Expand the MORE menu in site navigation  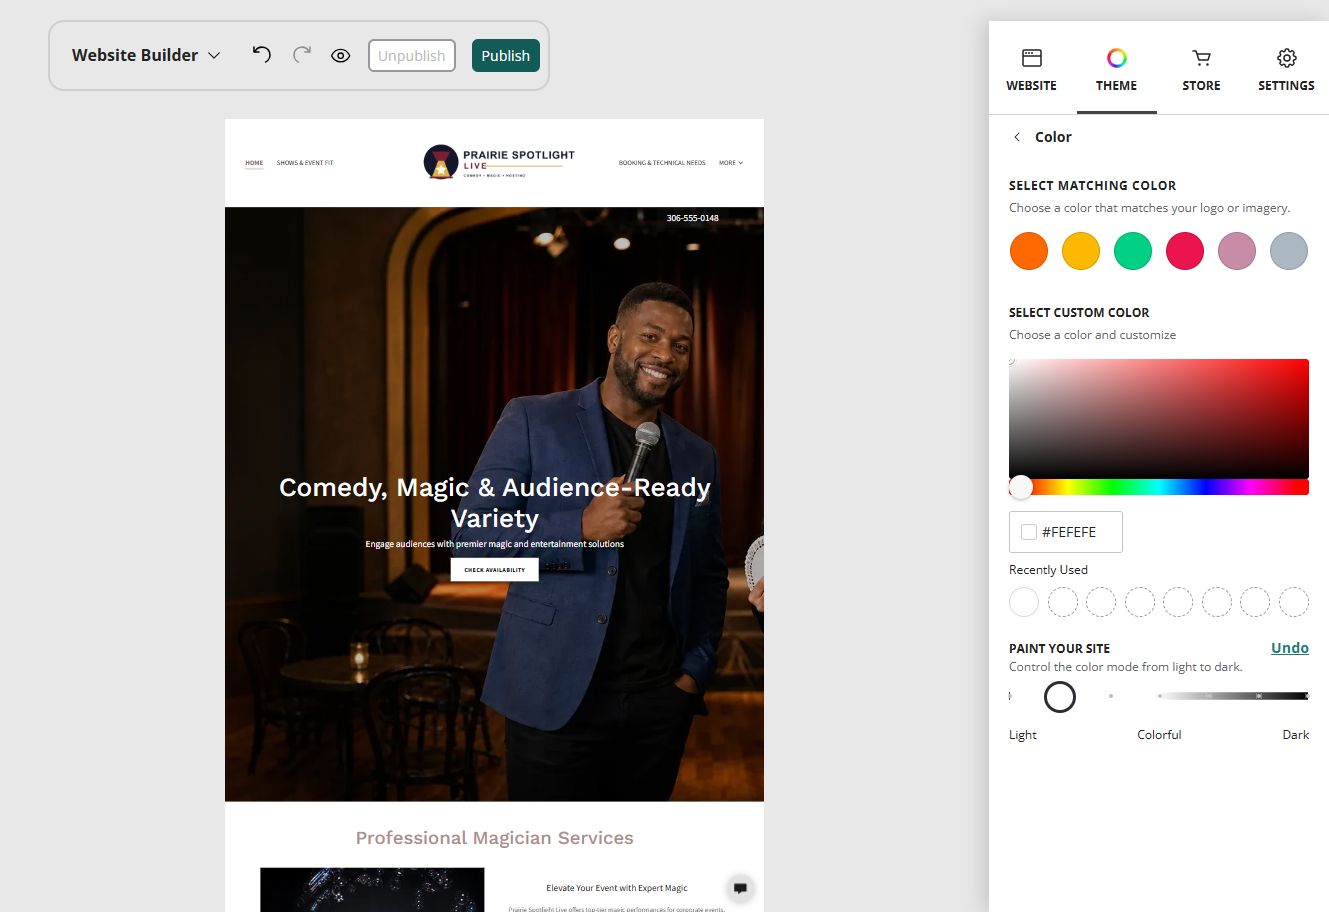(x=731, y=163)
